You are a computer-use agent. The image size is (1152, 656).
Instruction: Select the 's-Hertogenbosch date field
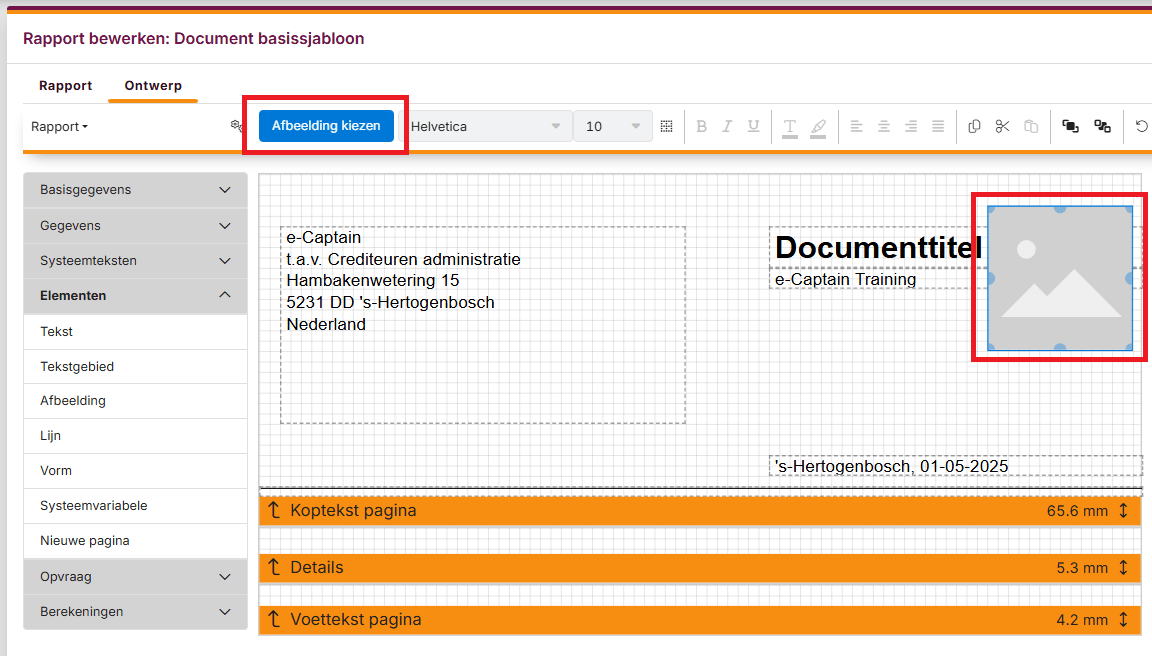click(x=955, y=466)
